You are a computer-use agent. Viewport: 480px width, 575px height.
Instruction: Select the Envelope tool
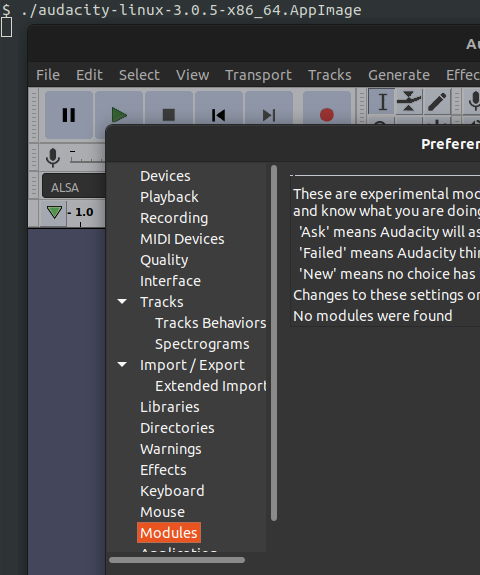tap(409, 102)
